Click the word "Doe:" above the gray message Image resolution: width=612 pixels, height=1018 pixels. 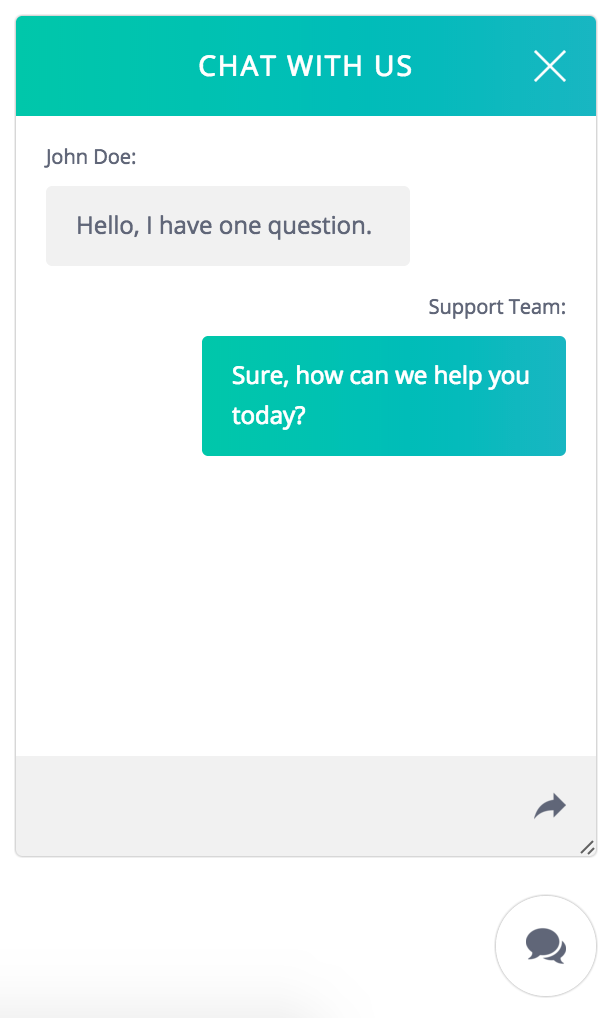pos(115,157)
